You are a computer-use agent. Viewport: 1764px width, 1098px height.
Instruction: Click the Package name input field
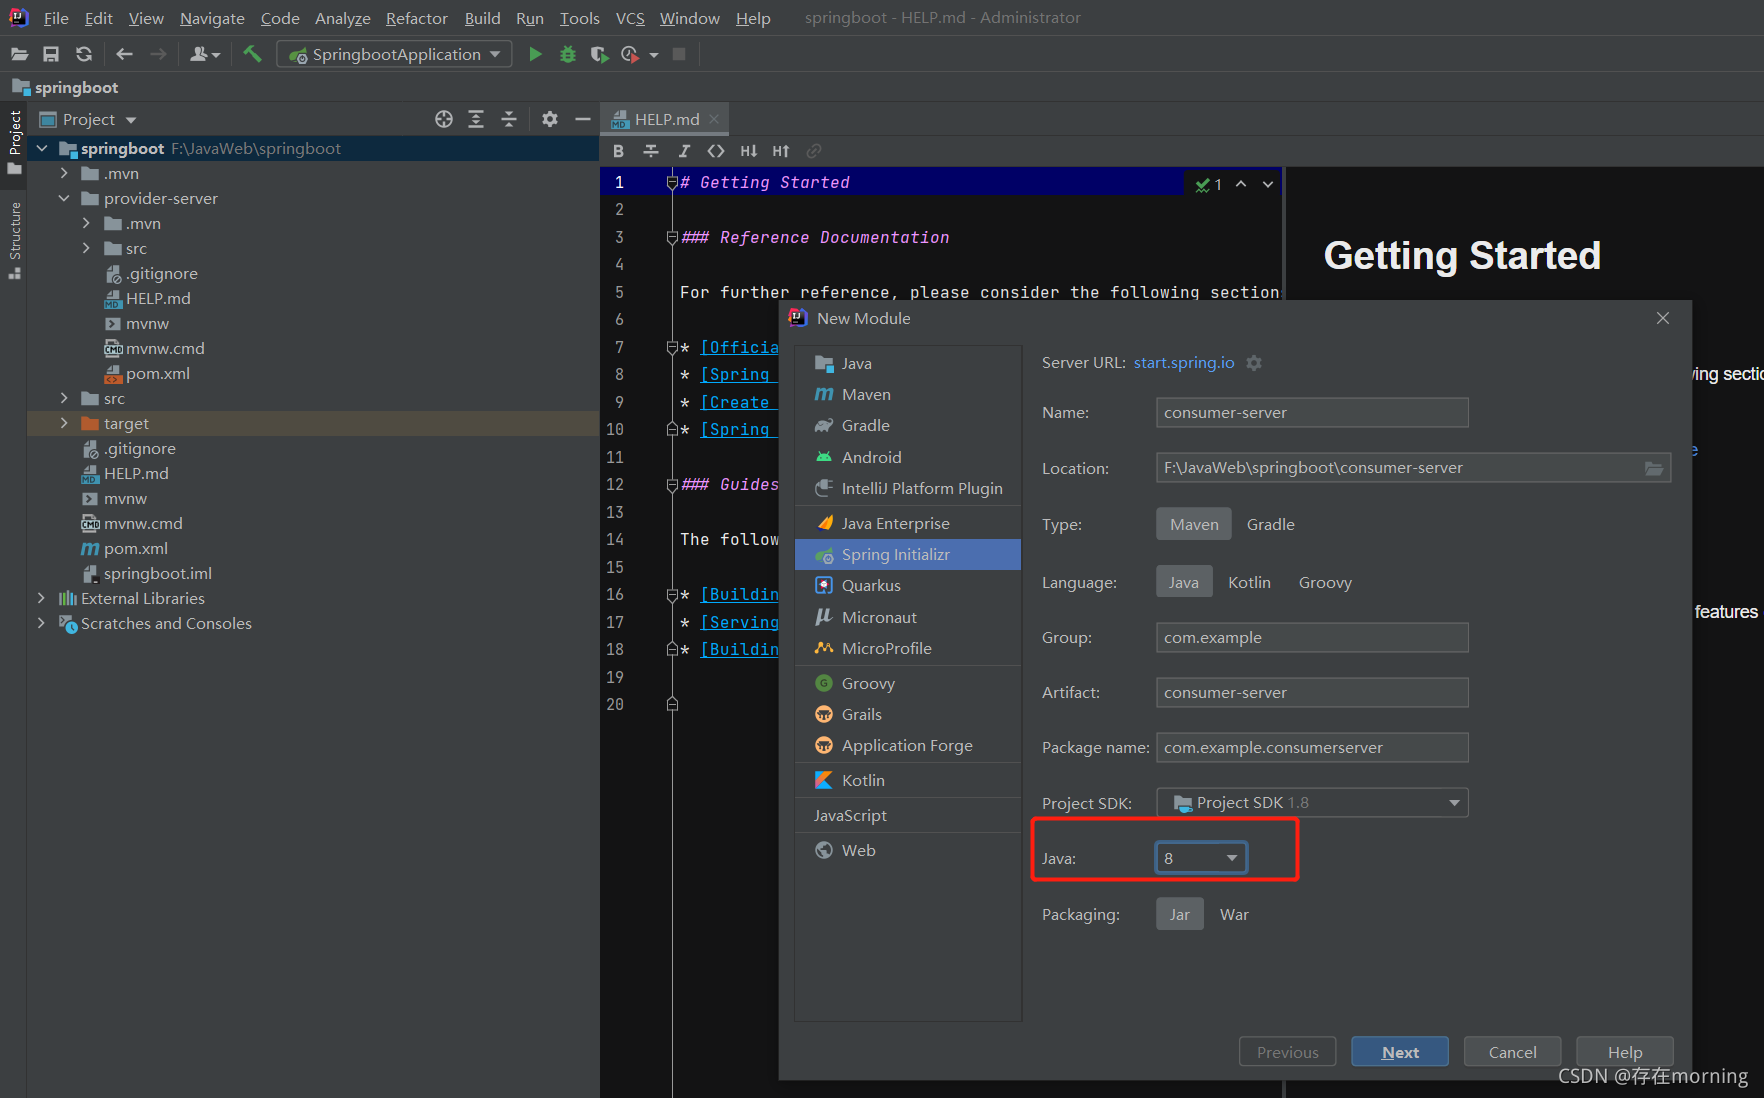point(1312,748)
